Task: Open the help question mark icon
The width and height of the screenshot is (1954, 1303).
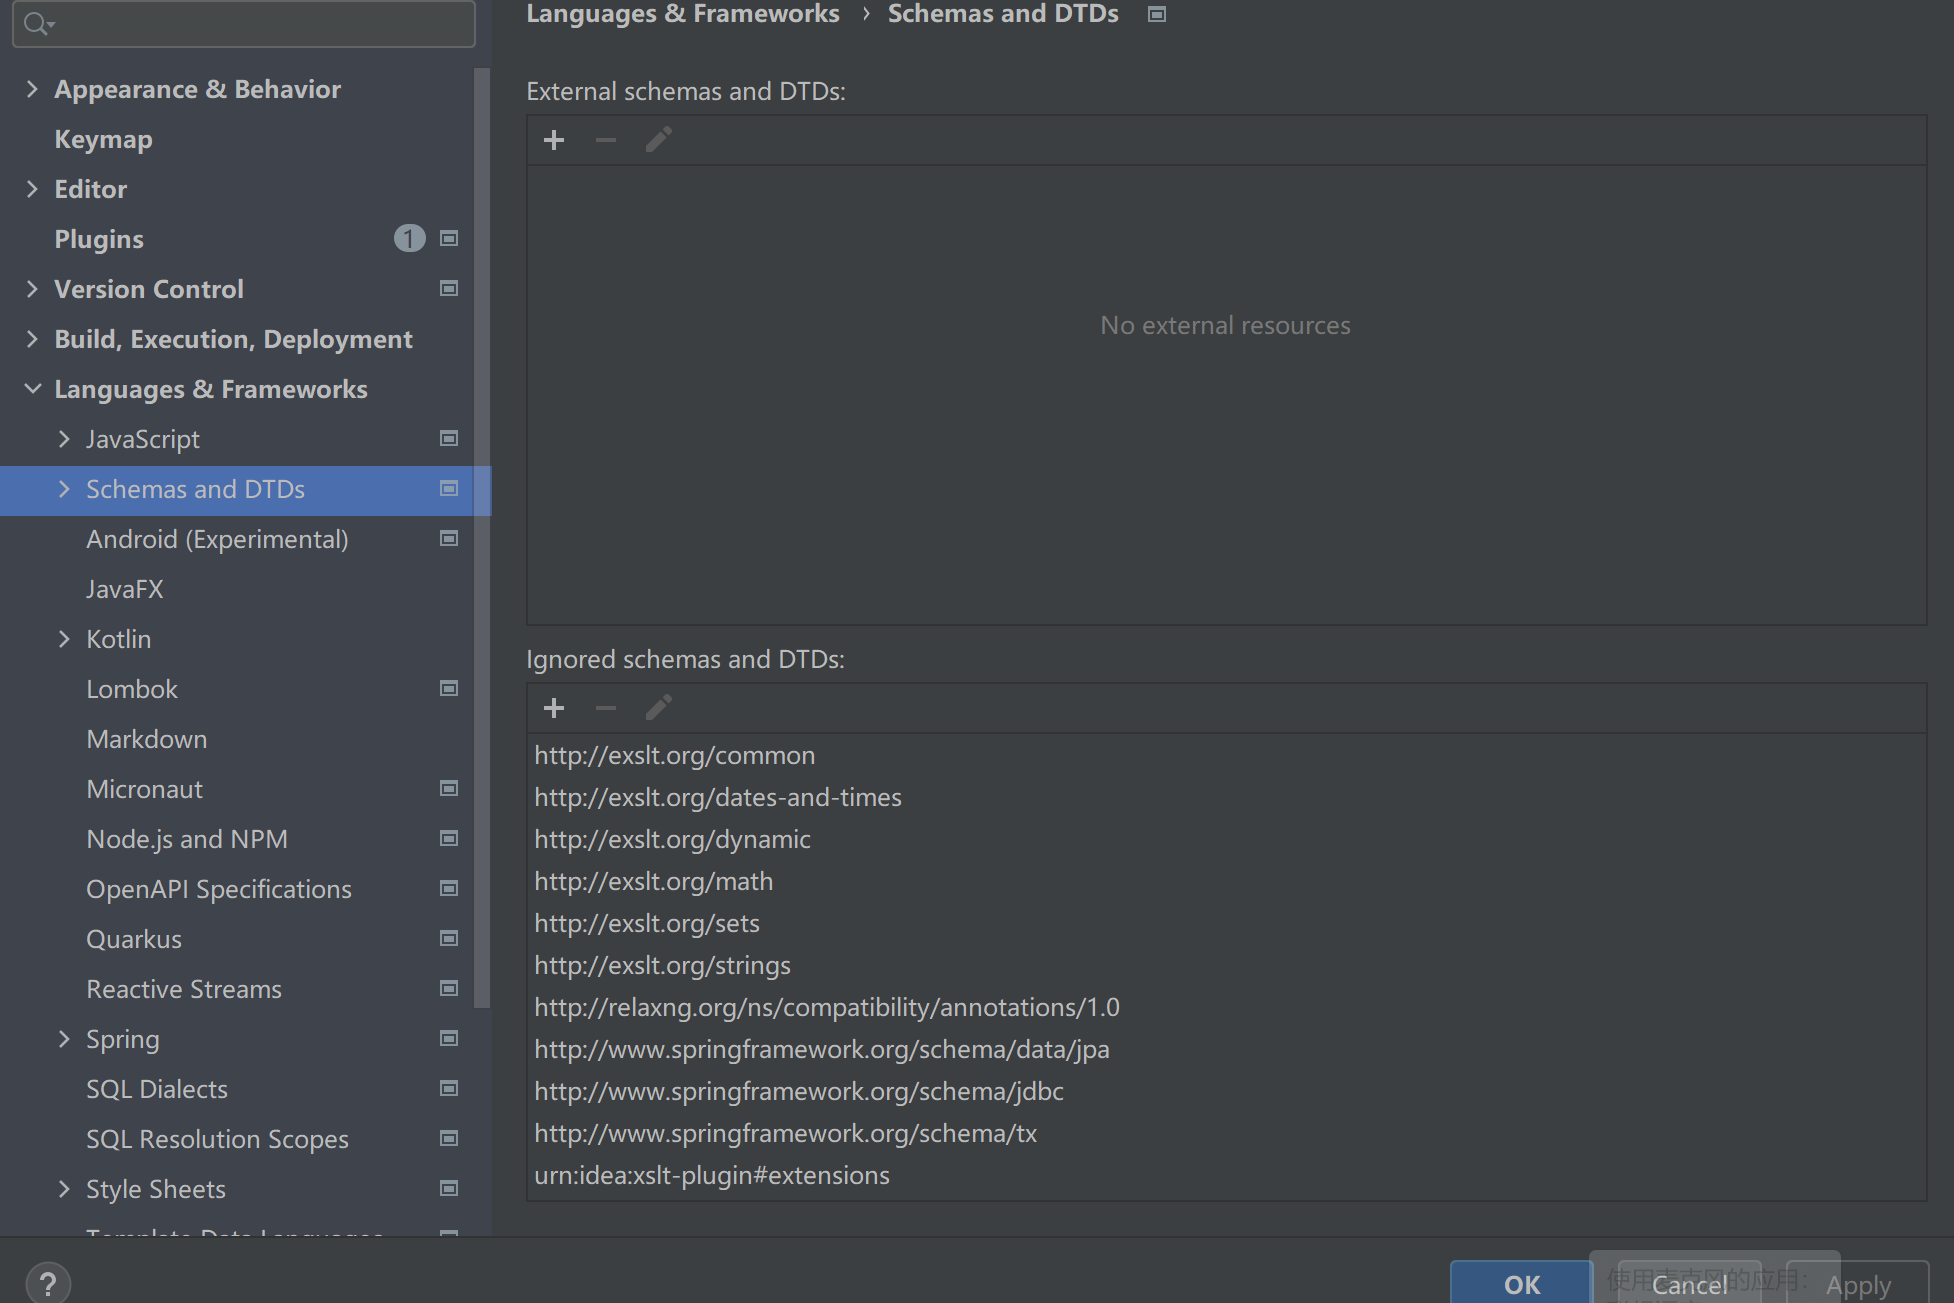Action: click(x=48, y=1281)
